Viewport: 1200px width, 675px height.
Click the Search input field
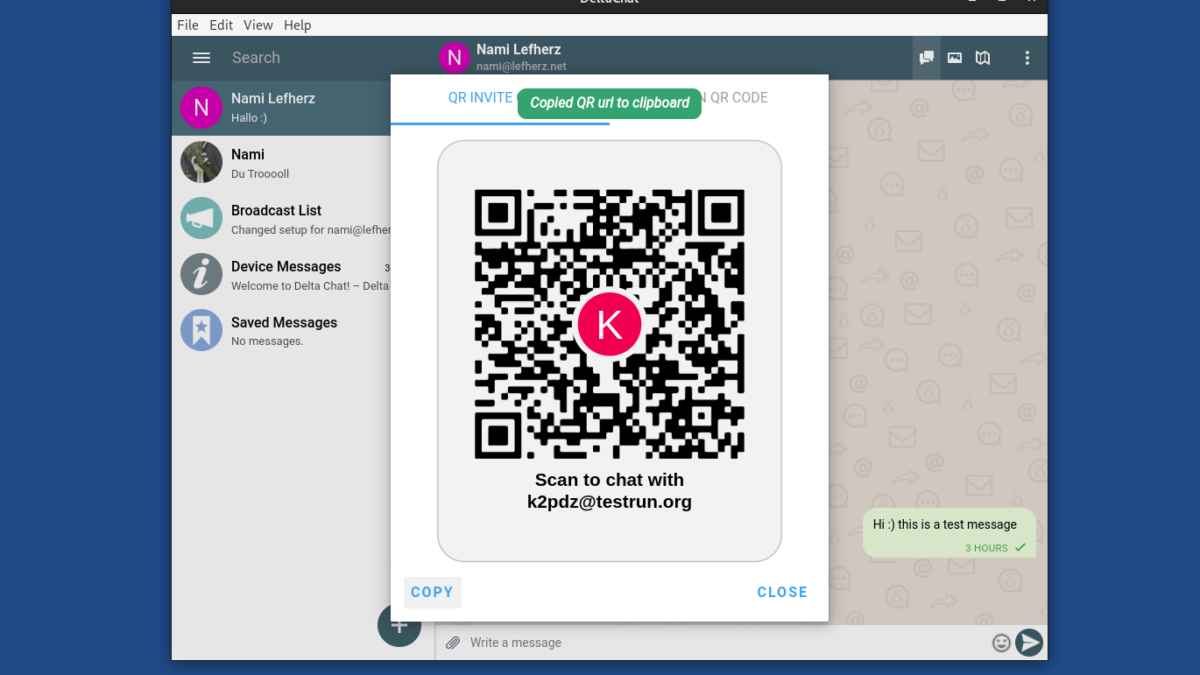tap(256, 57)
